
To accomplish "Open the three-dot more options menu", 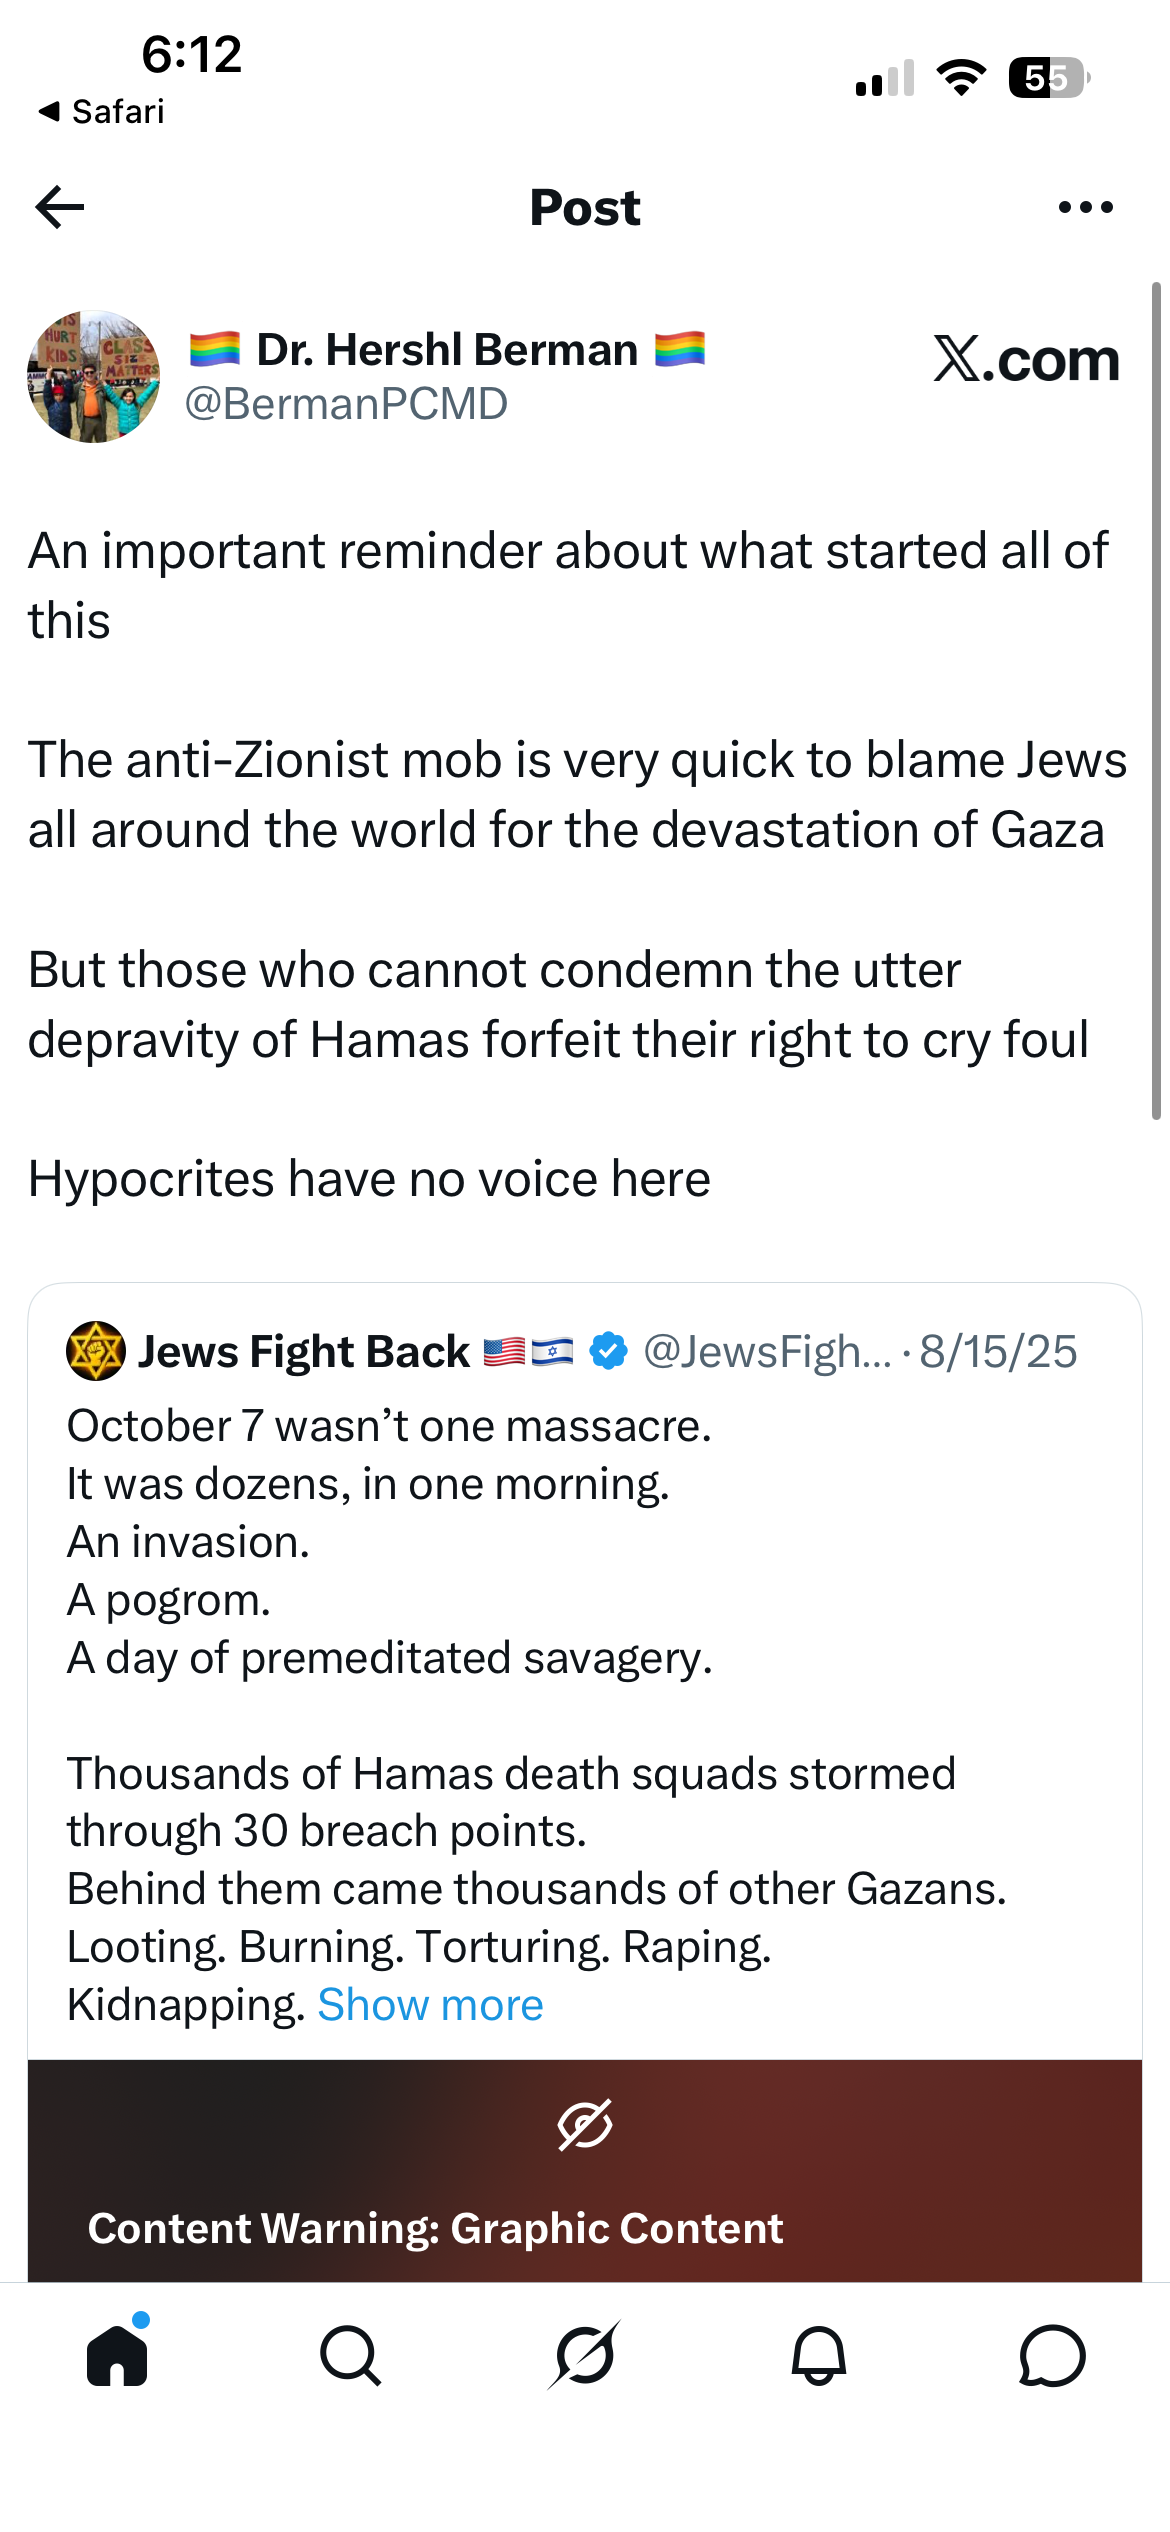I will (x=1085, y=207).
